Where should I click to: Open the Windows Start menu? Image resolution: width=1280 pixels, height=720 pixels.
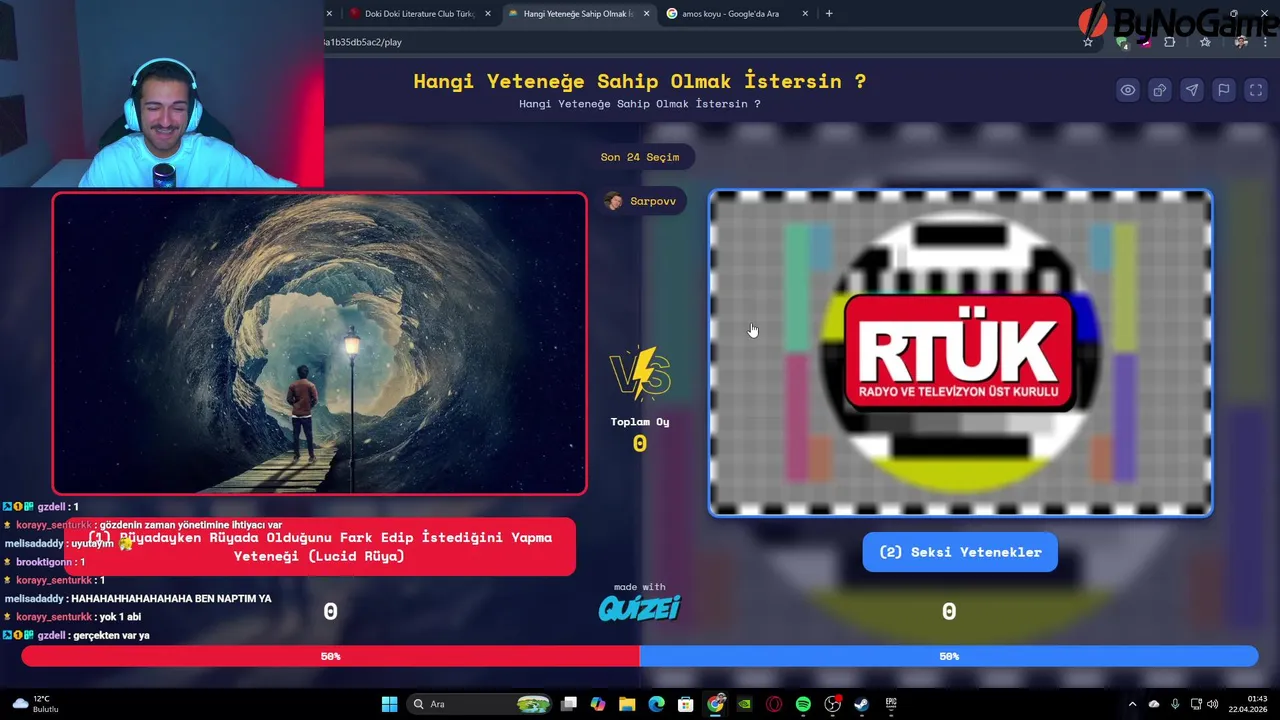point(390,704)
